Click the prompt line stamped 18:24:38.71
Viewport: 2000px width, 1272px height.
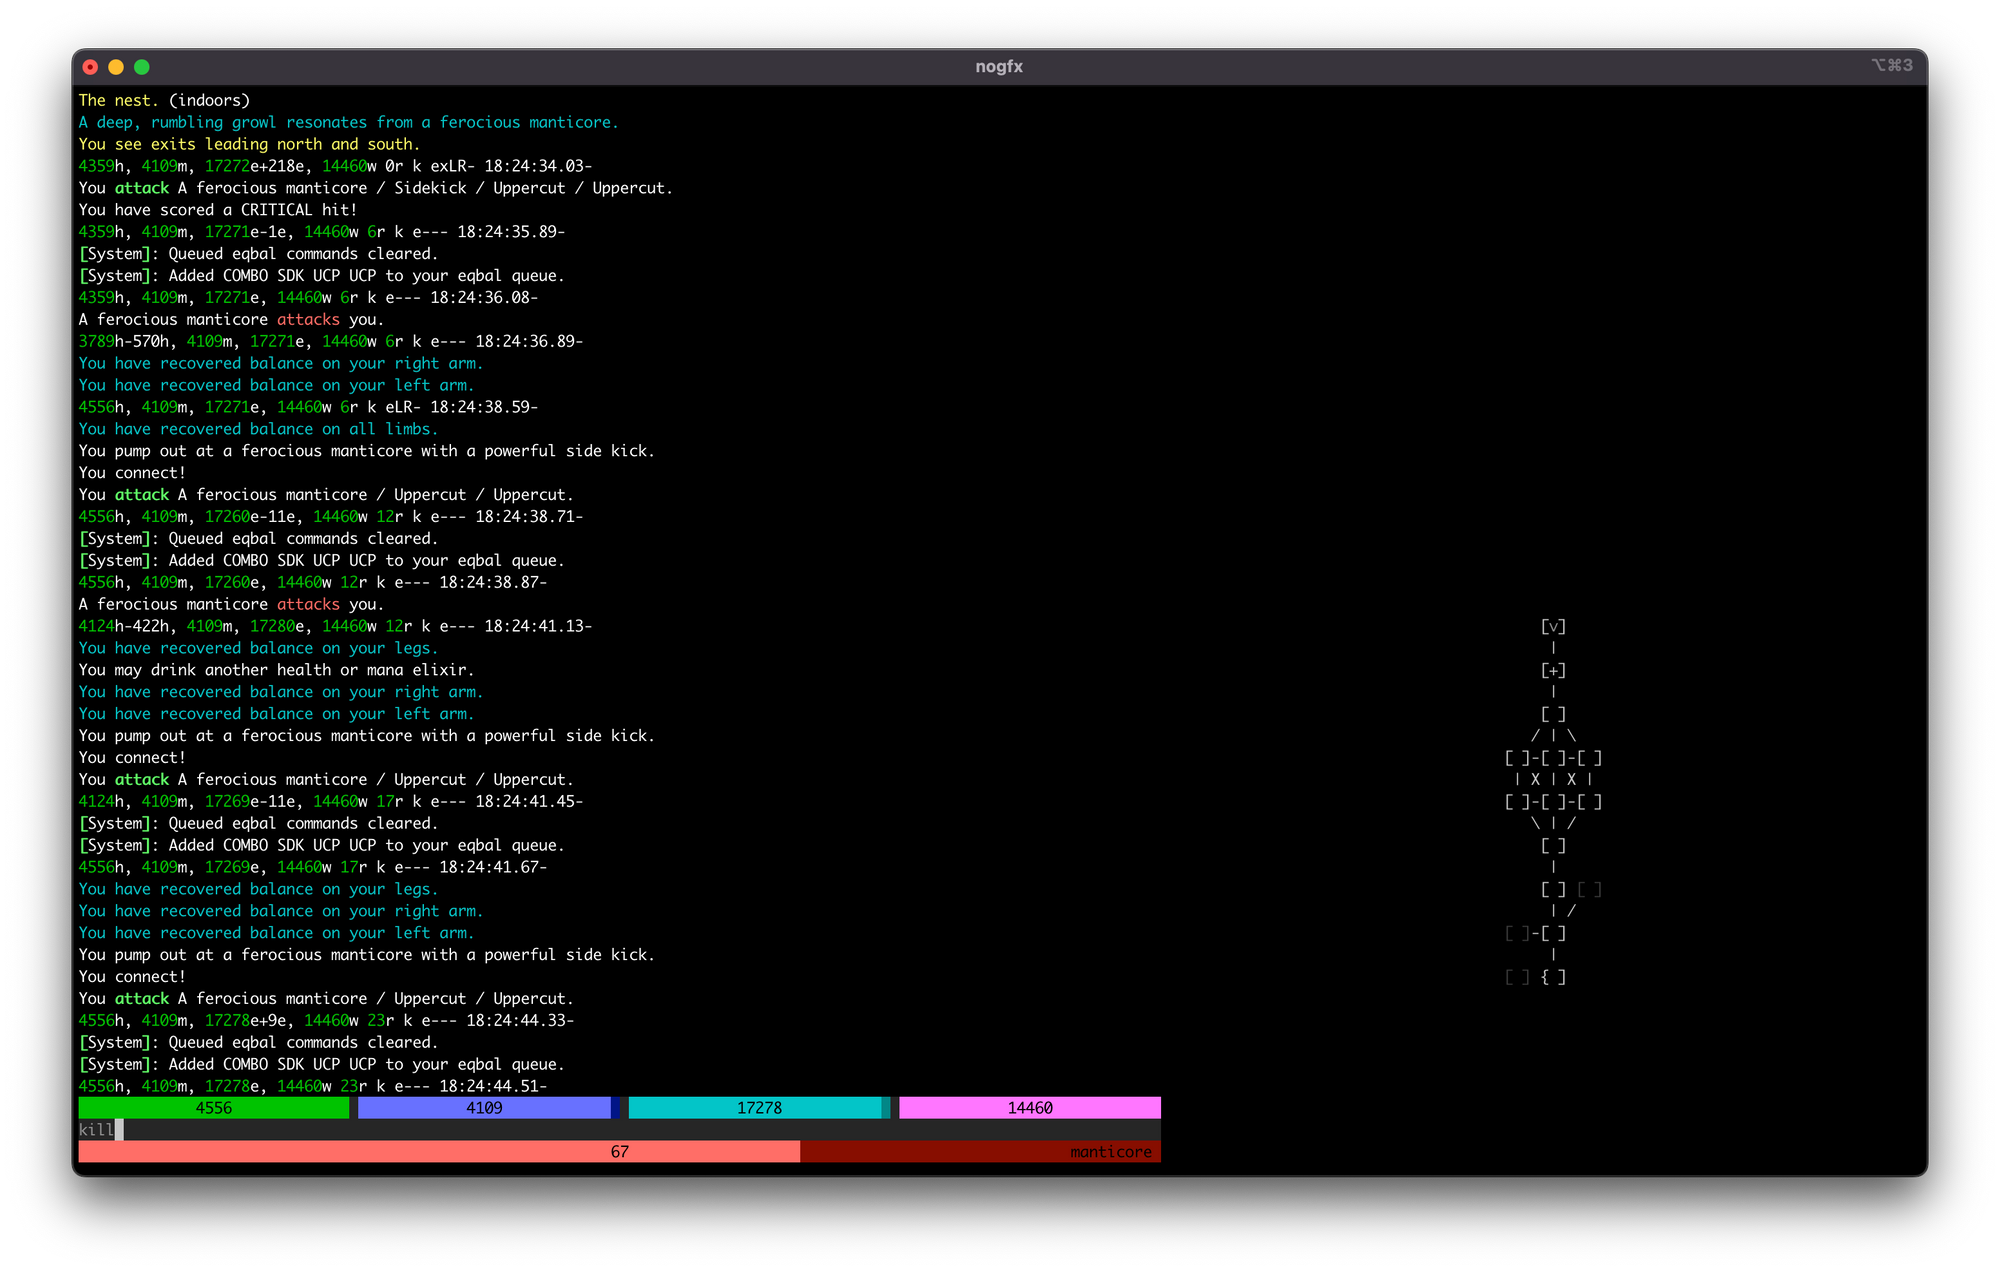pyautogui.click(x=331, y=517)
